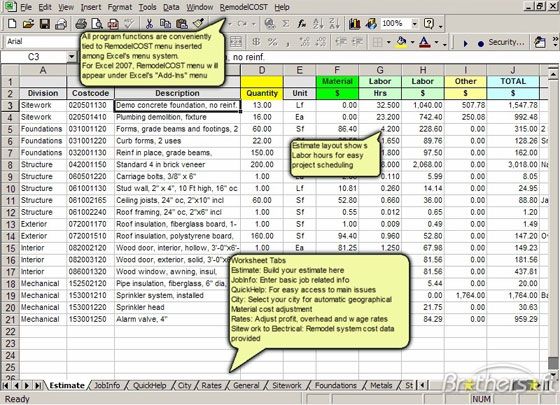Image resolution: width=560 pixels, height=405 pixels.
Task: Apply Percent style icon
Action: [x=272, y=42]
